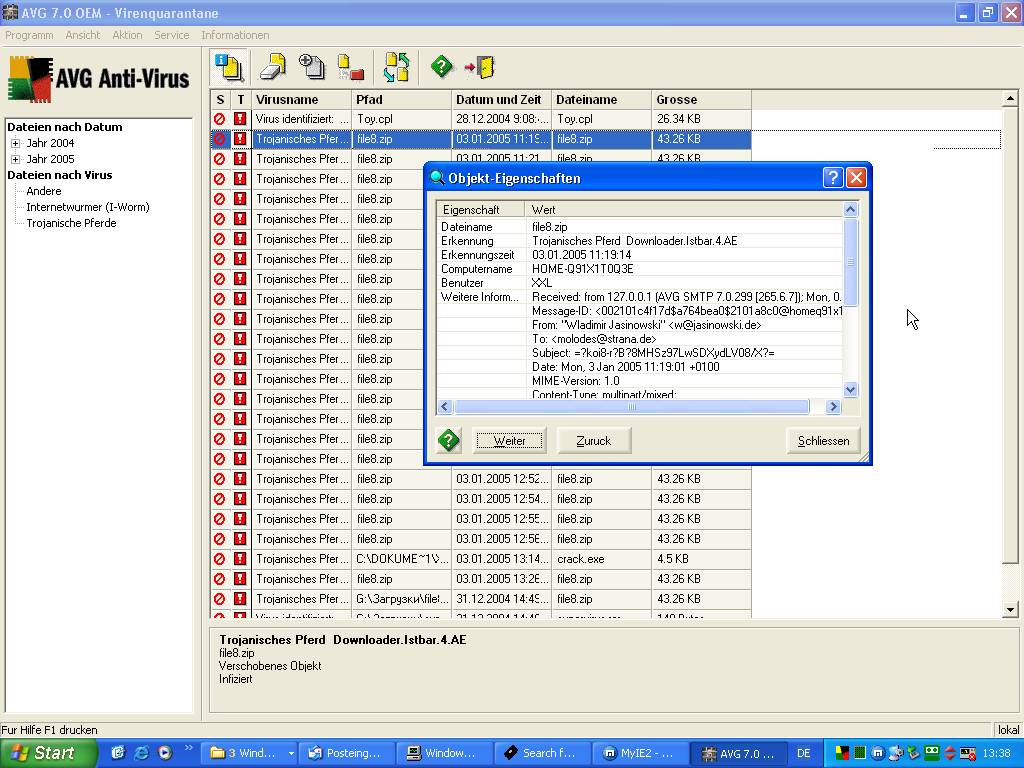Switch to the Search f... taskbar button
This screenshot has height=768, width=1024.
point(543,753)
